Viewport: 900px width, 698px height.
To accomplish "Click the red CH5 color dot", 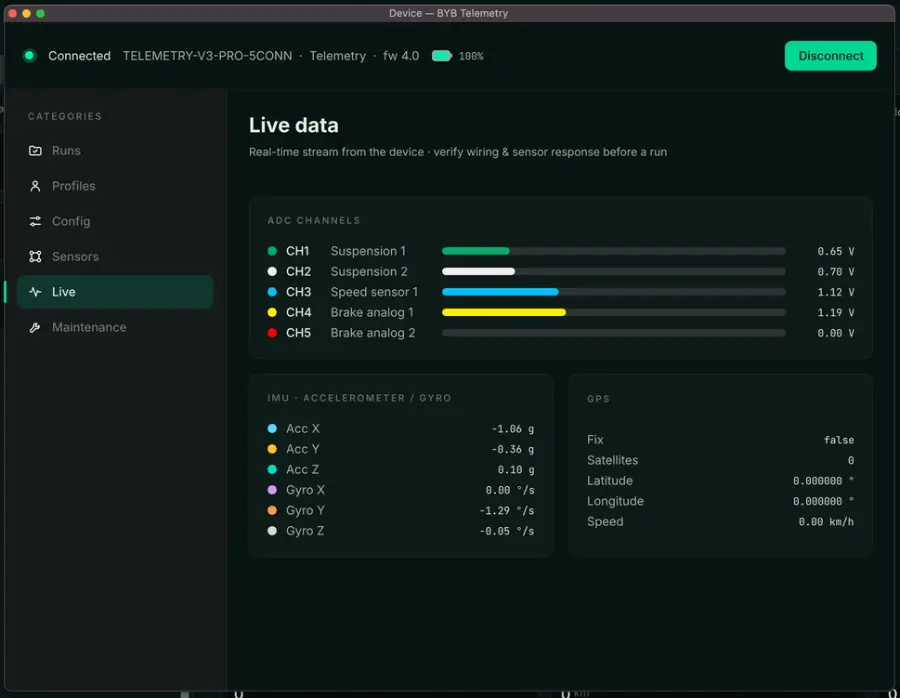I will point(272,333).
